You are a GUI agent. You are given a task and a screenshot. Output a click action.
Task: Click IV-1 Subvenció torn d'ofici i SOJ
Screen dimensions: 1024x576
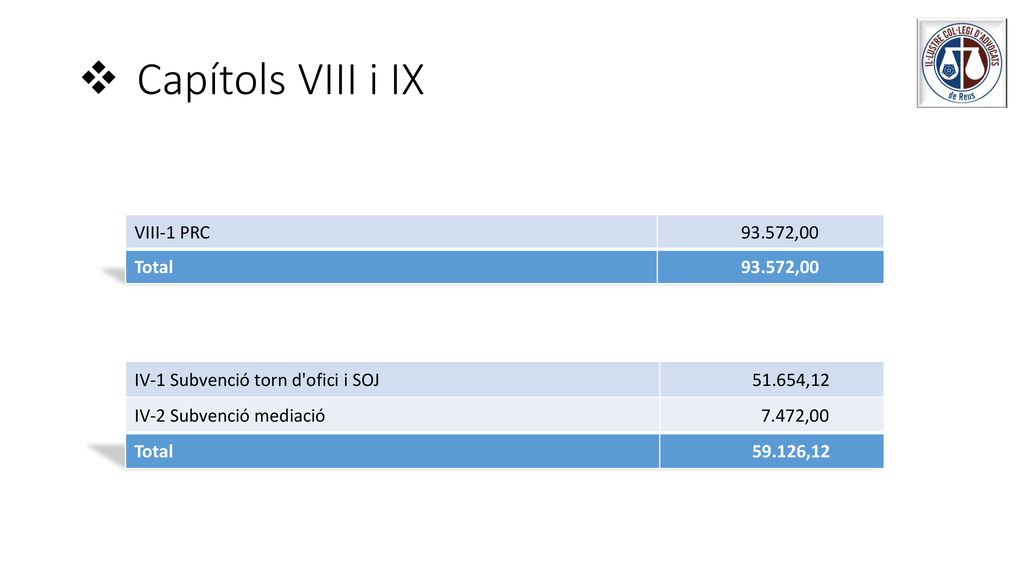(x=257, y=380)
